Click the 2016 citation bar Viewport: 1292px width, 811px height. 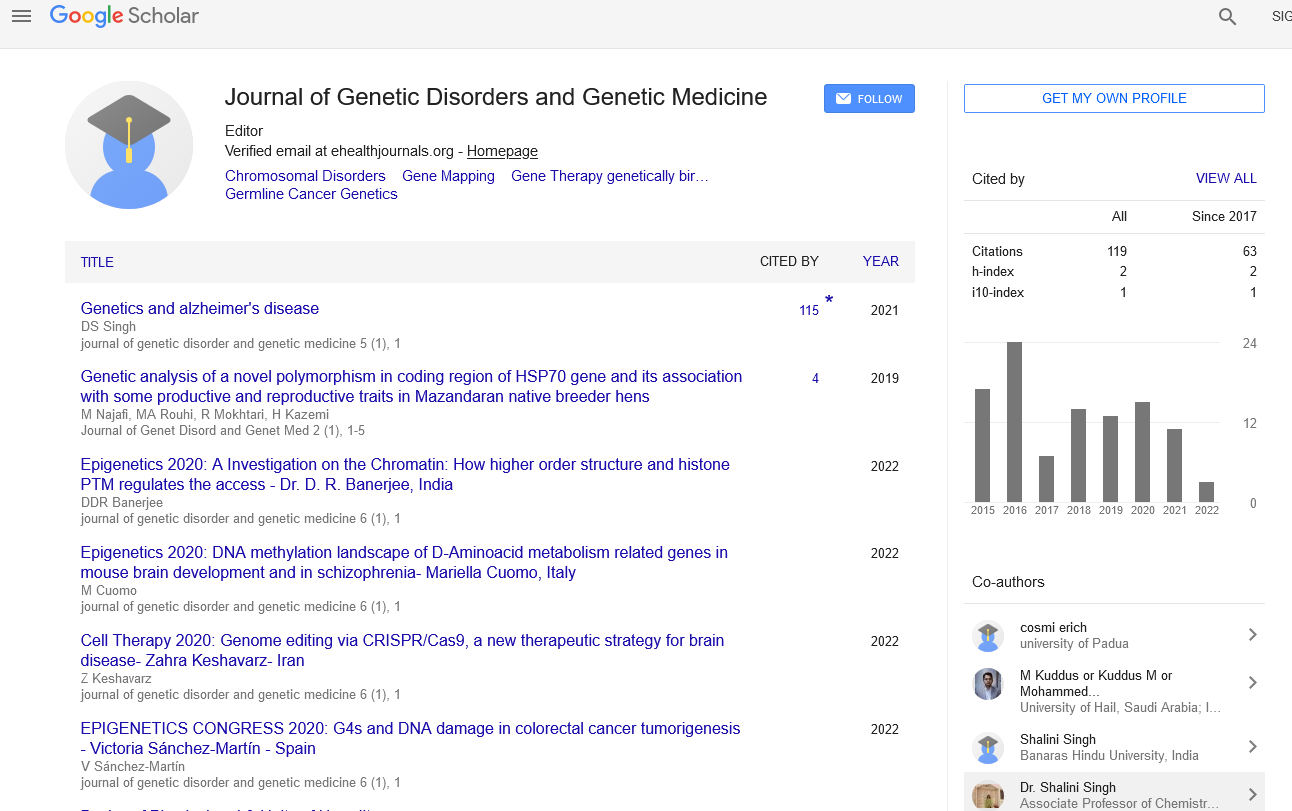point(1014,422)
